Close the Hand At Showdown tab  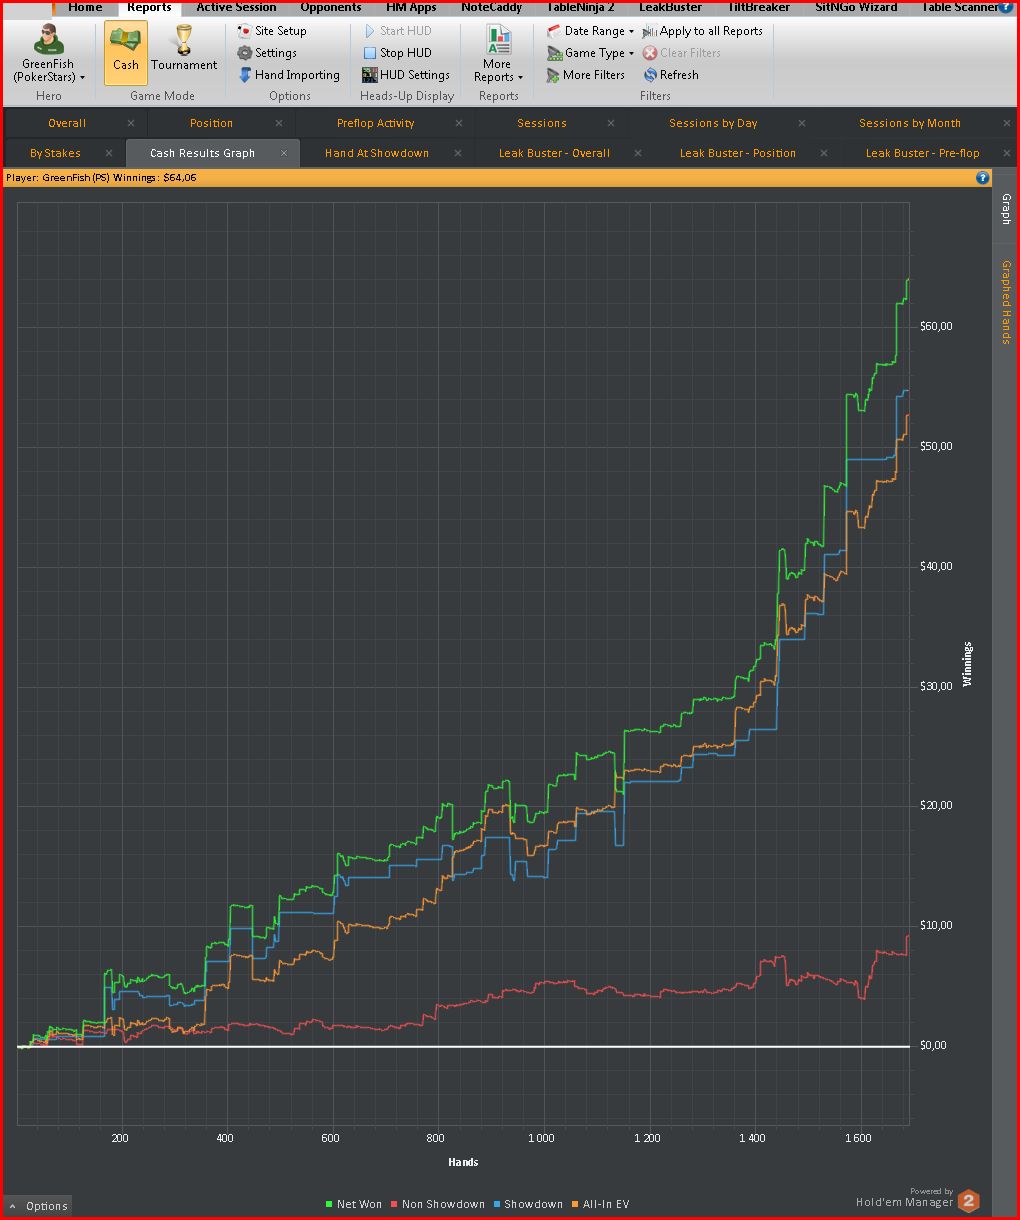click(459, 153)
